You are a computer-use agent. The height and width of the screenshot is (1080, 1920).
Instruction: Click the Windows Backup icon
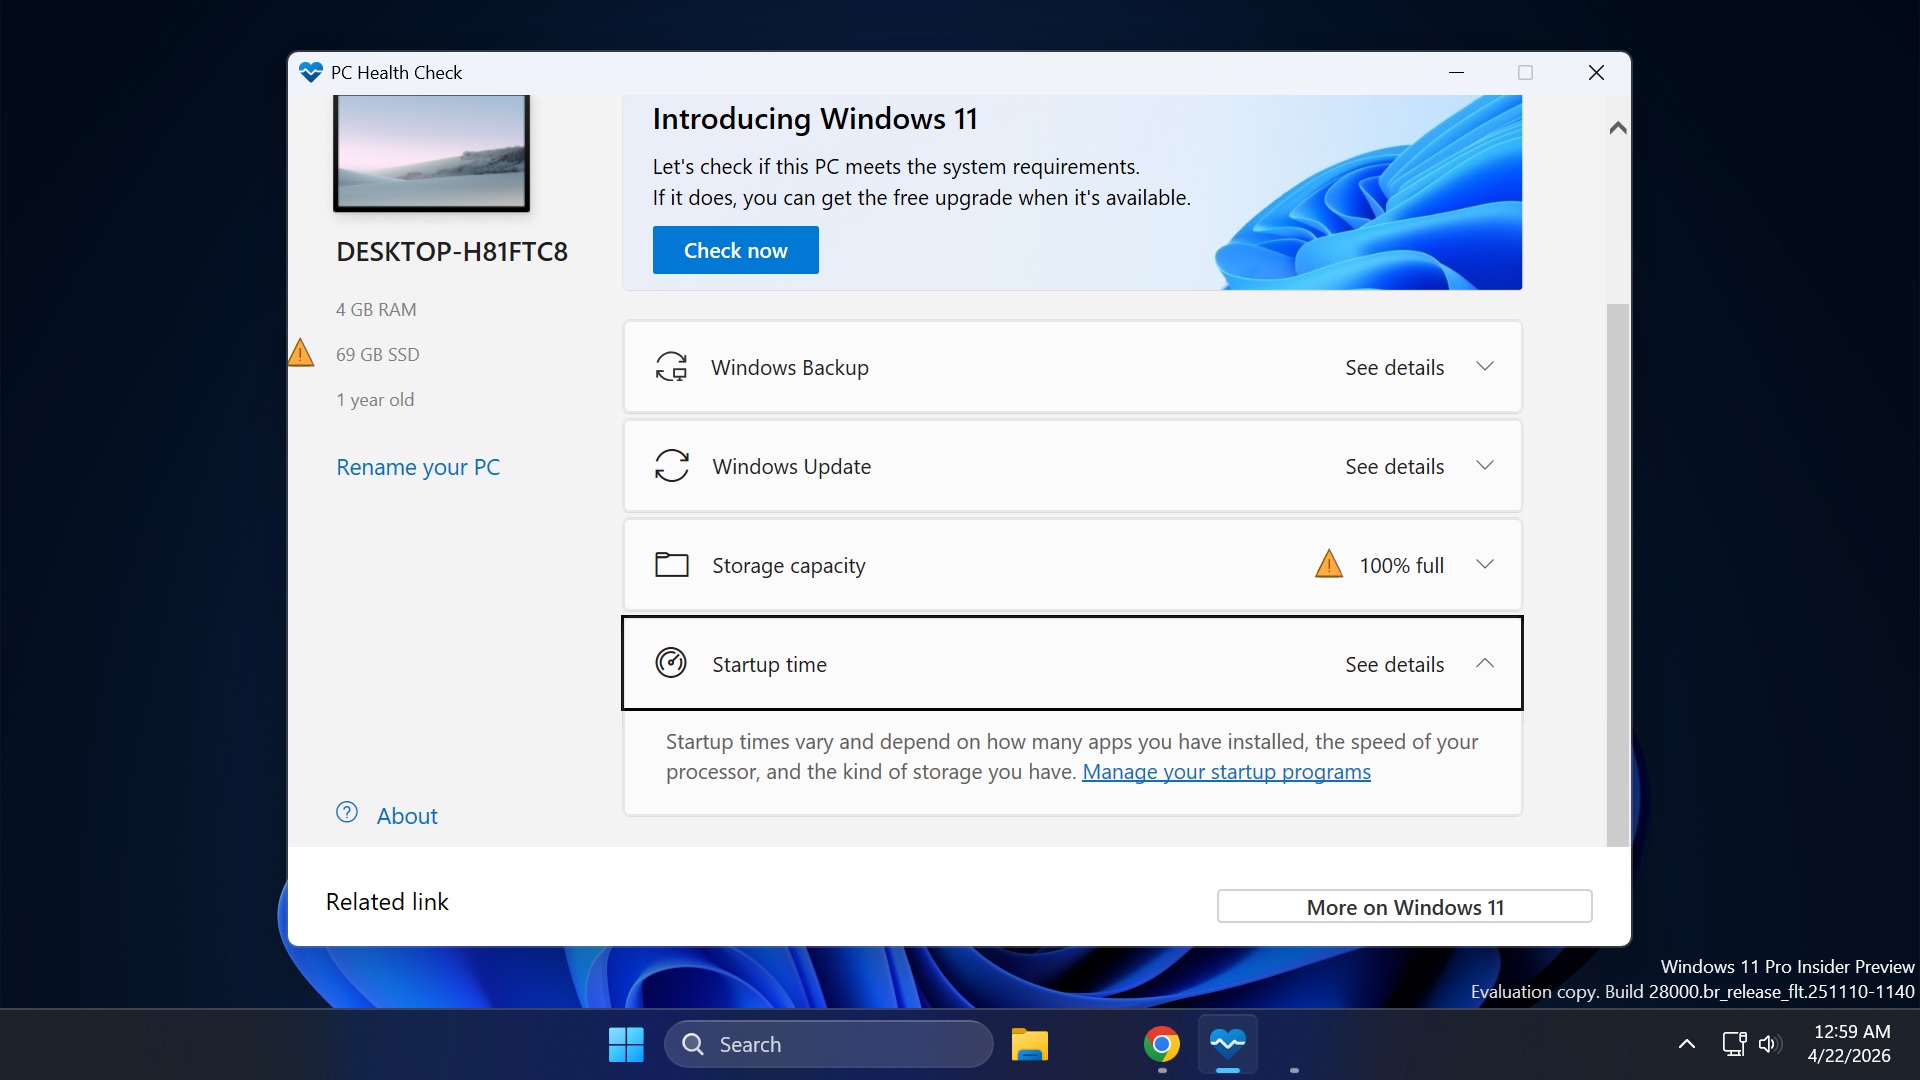click(672, 366)
